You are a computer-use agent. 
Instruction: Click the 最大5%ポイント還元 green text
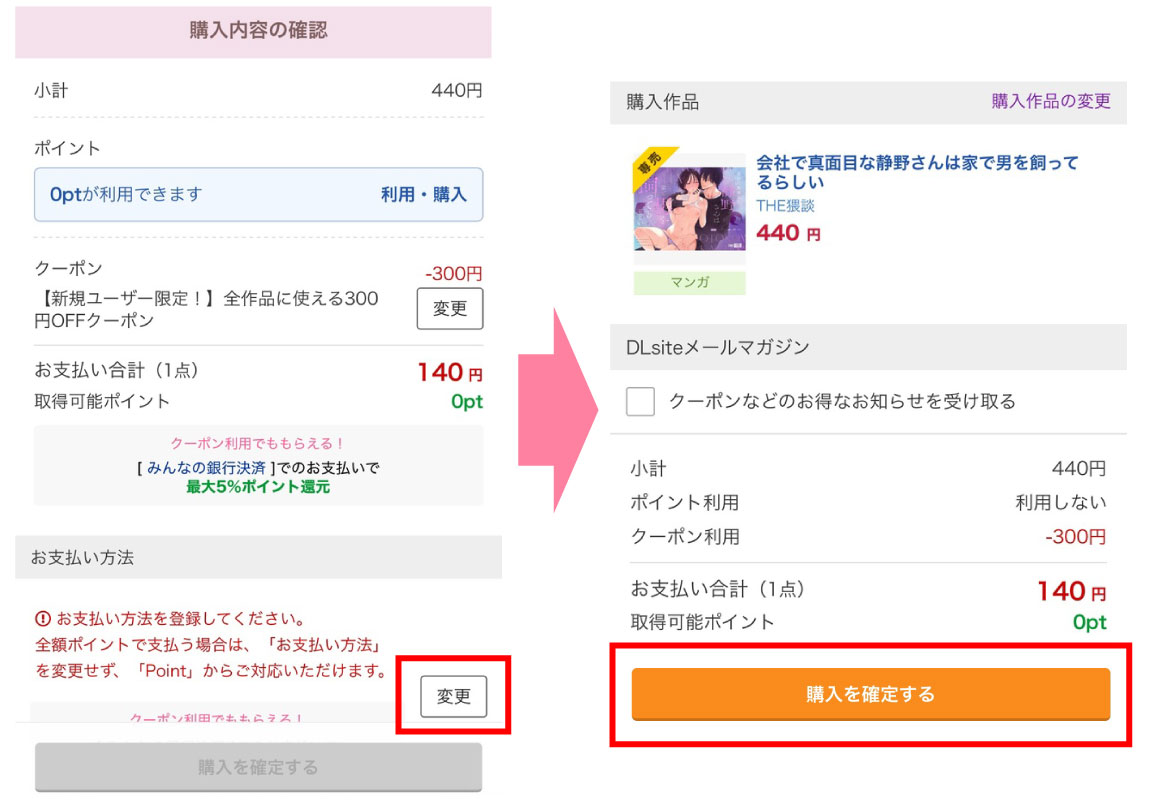click(258, 487)
